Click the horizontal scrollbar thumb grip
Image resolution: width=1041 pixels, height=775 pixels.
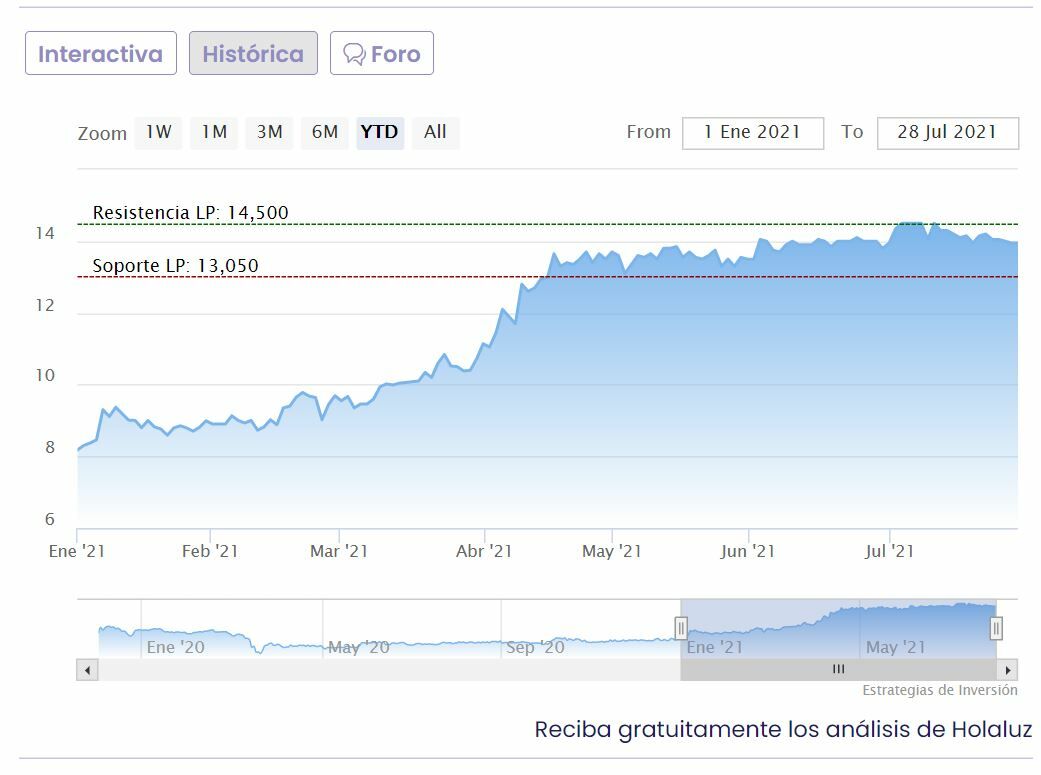tap(838, 670)
